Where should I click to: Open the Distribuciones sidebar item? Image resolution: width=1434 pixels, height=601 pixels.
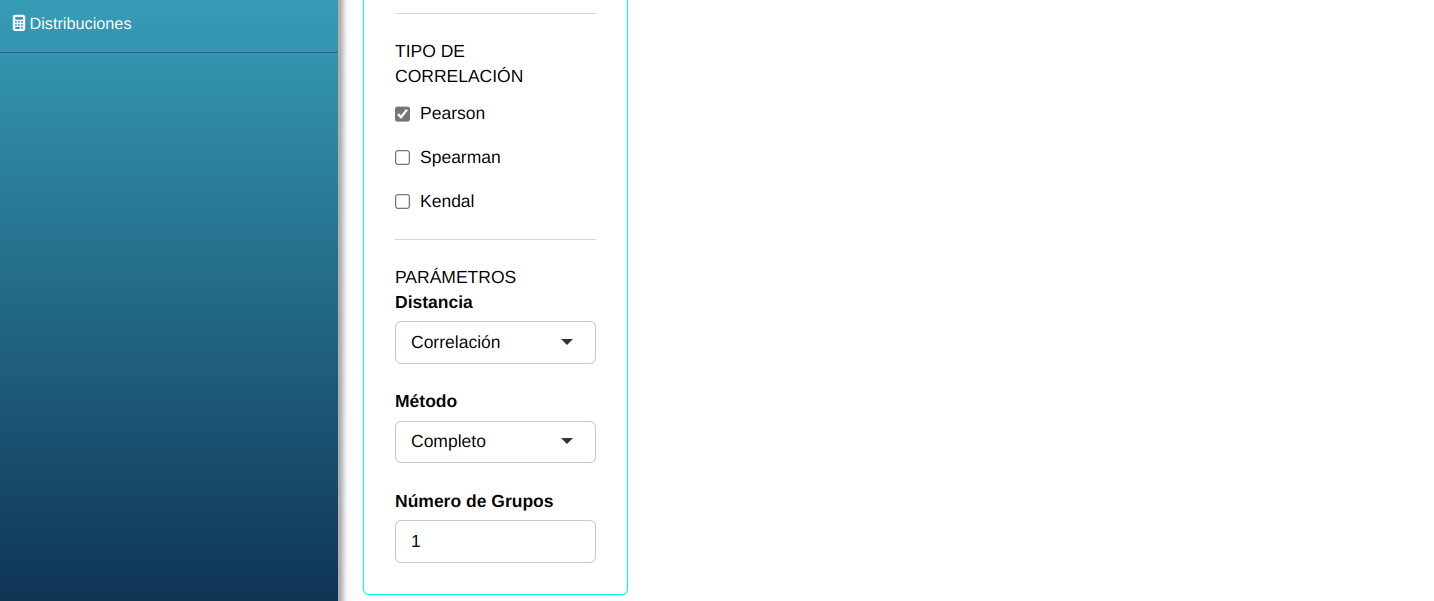click(x=80, y=23)
